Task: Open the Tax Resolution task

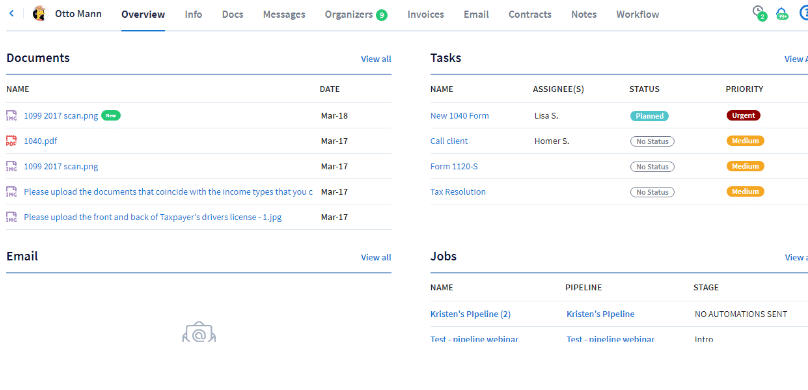Action: click(458, 192)
